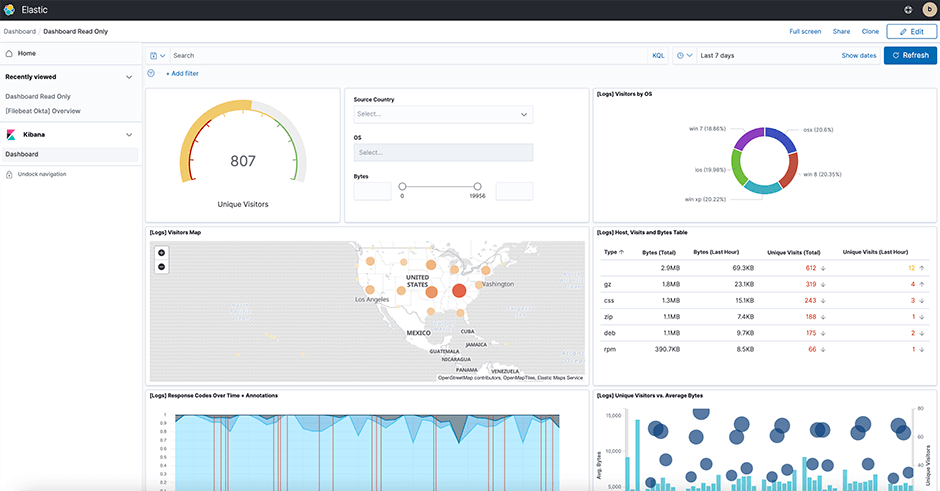
Task: Click the Undock navigation lock icon
Action: pos(10,174)
